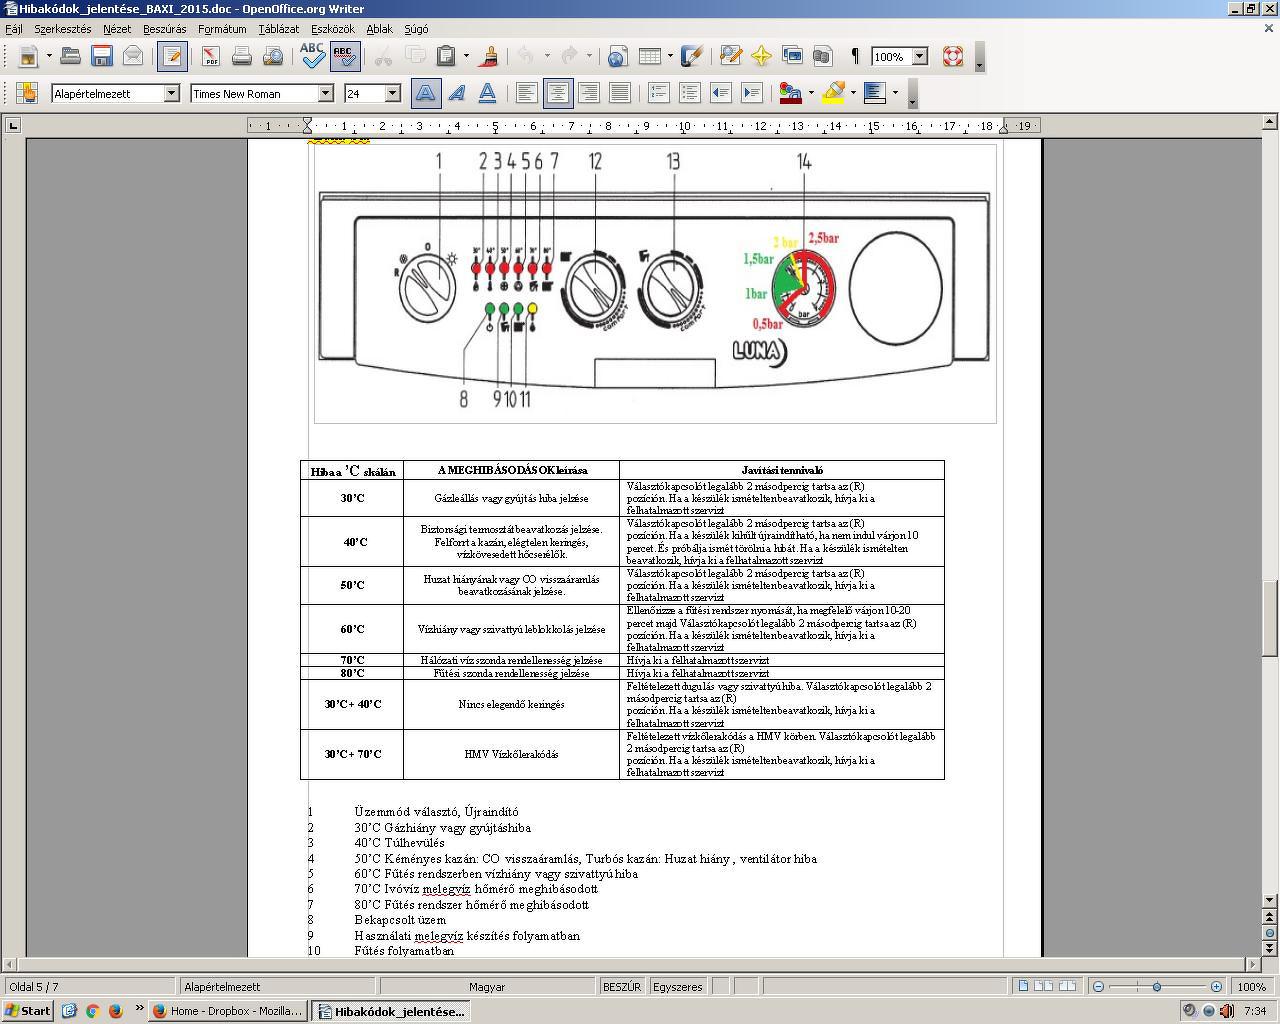1280x1024 pixels.
Task: Click the Magyar language status field
Action: coord(487,987)
